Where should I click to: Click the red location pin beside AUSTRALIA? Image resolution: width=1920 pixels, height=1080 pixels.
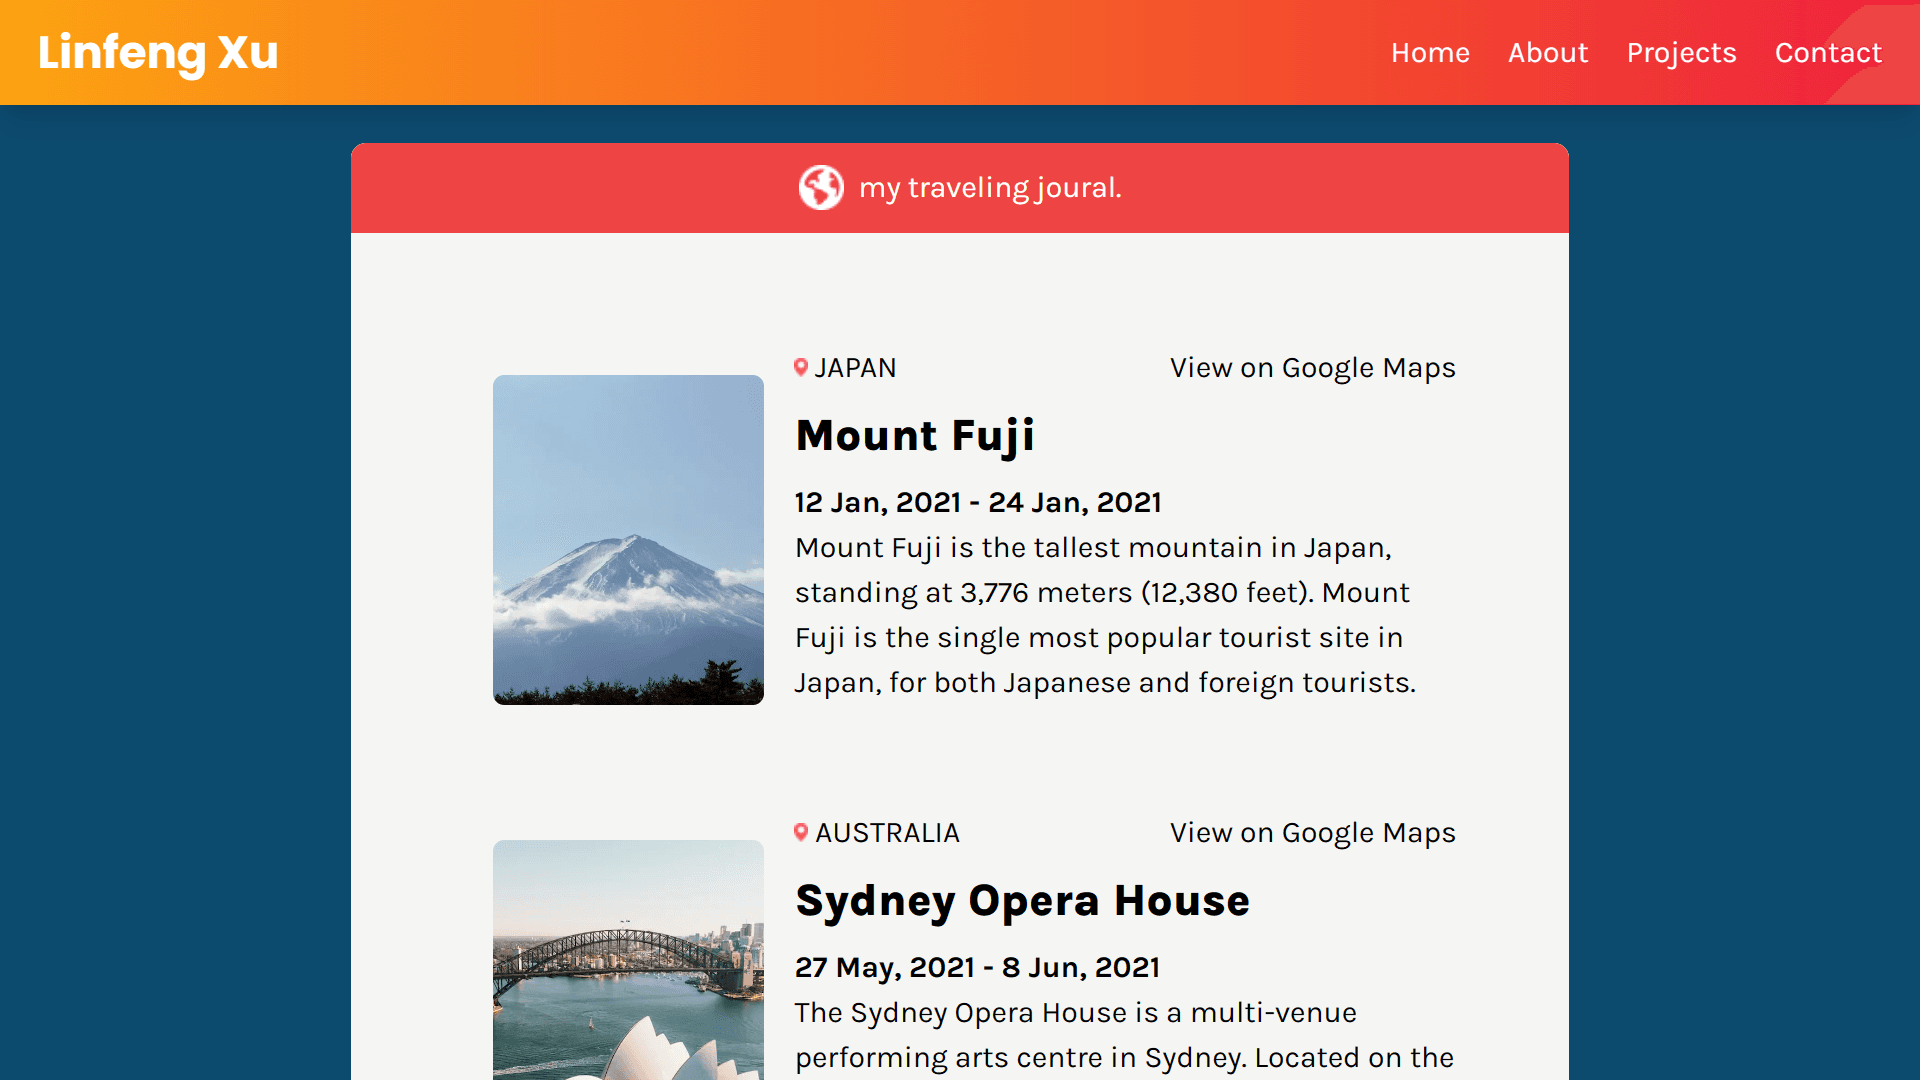(801, 832)
